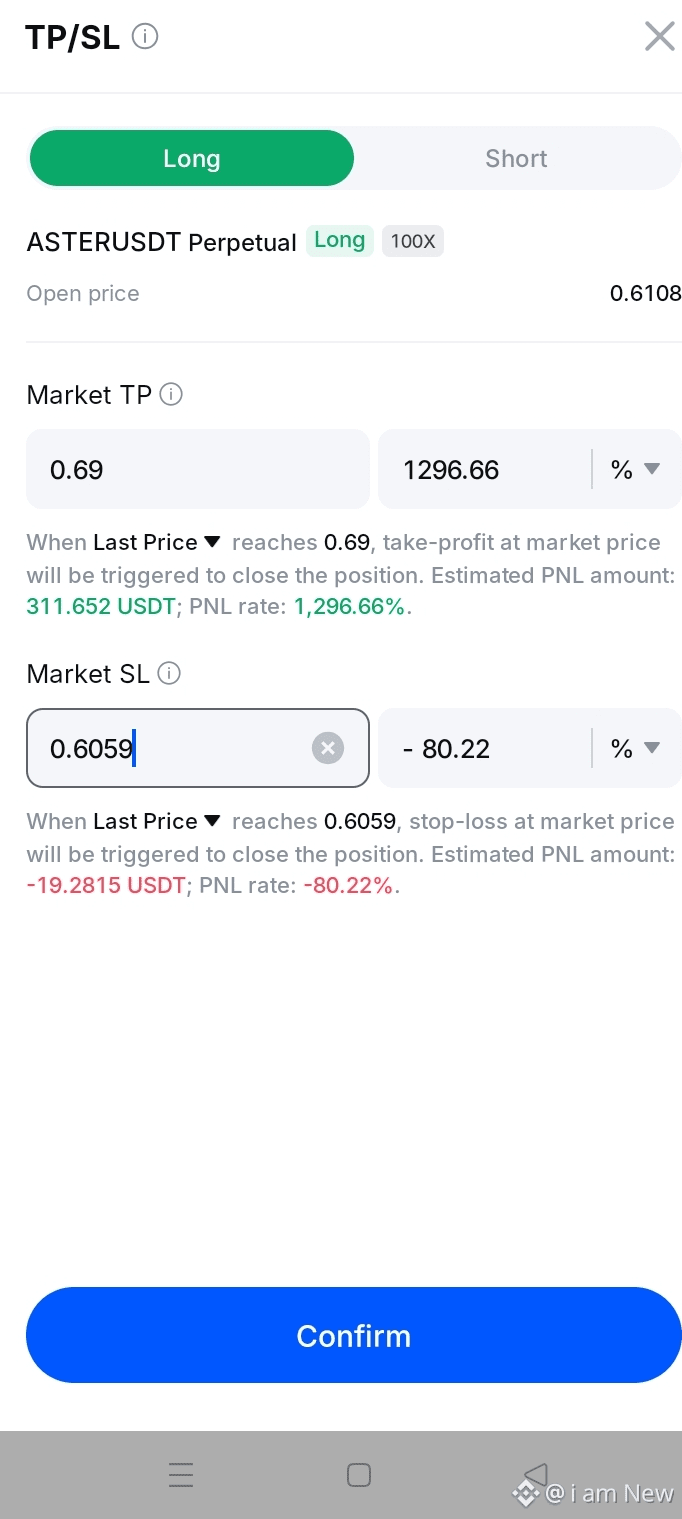The height and width of the screenshot is (1519, 682).
Task: Edit the -80.22 stop-loss percent field
Action: point(485,748)
